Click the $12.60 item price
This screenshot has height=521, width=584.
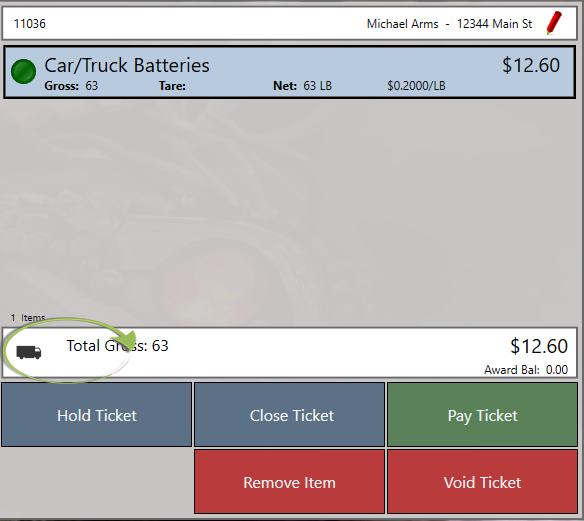pos(531,65)
